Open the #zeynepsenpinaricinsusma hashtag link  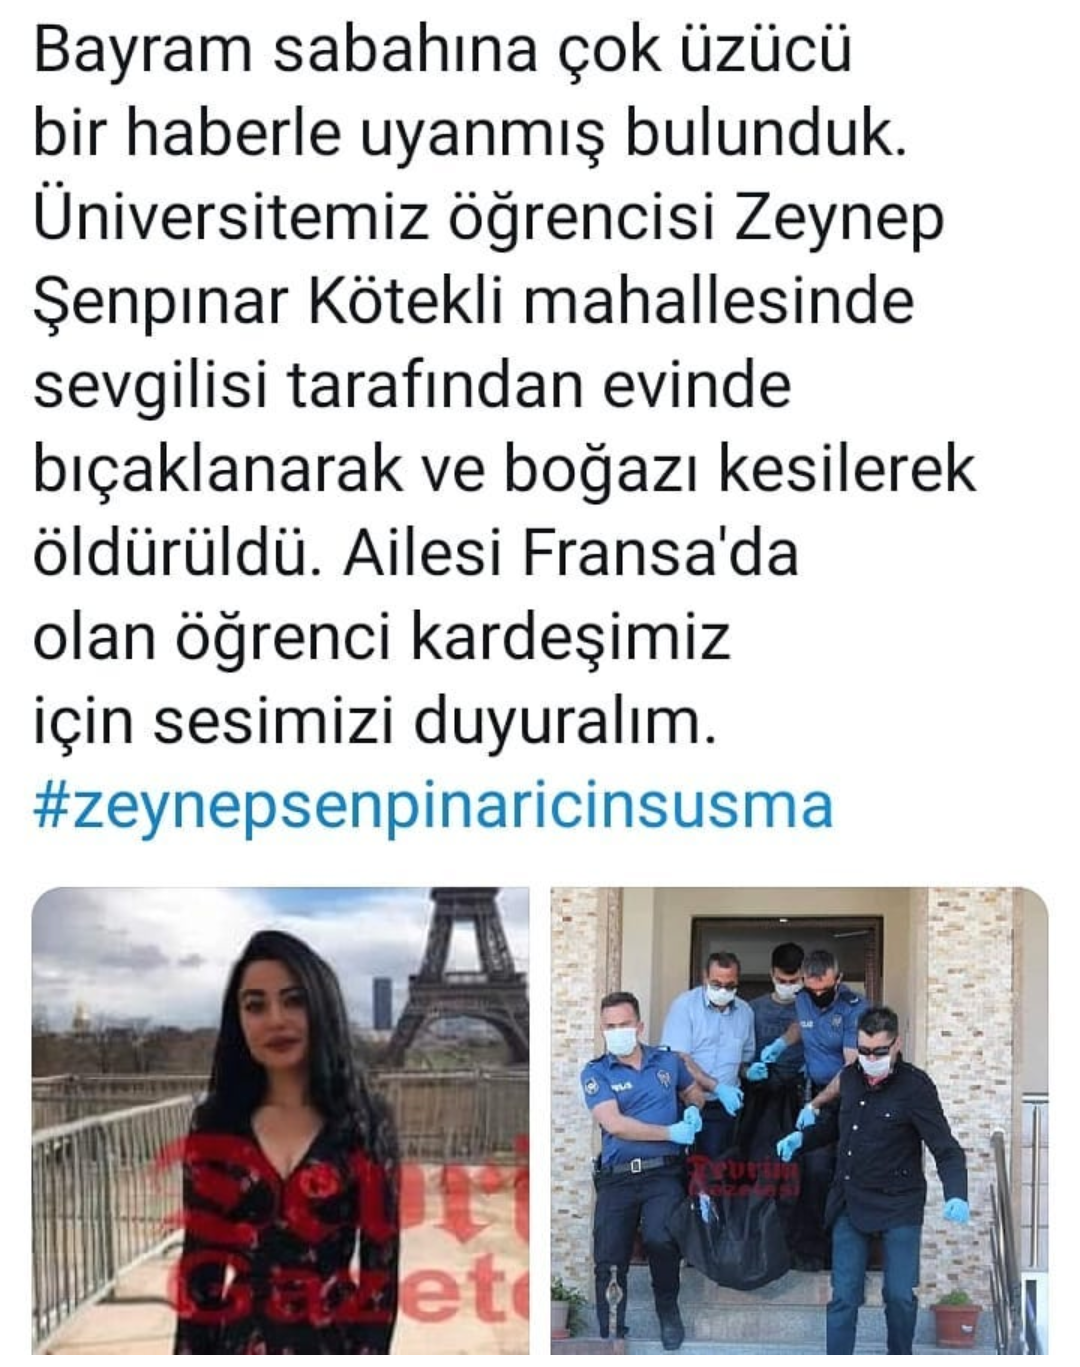433,806
